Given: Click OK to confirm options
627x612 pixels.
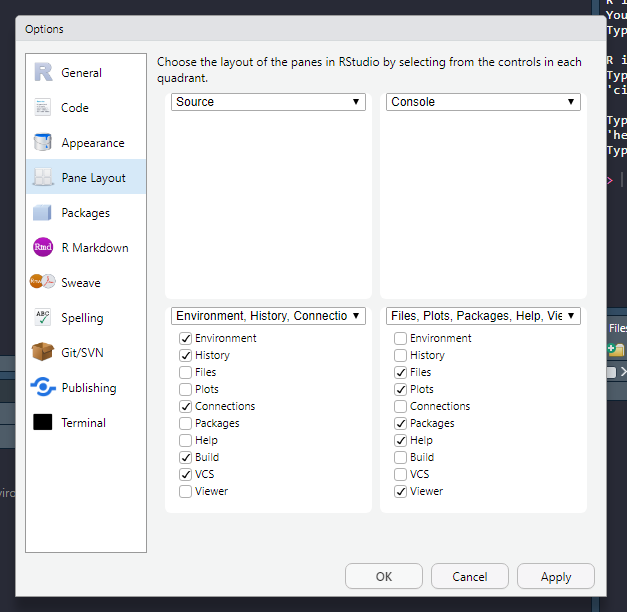Looking at the screenshot, I should 383,576.
